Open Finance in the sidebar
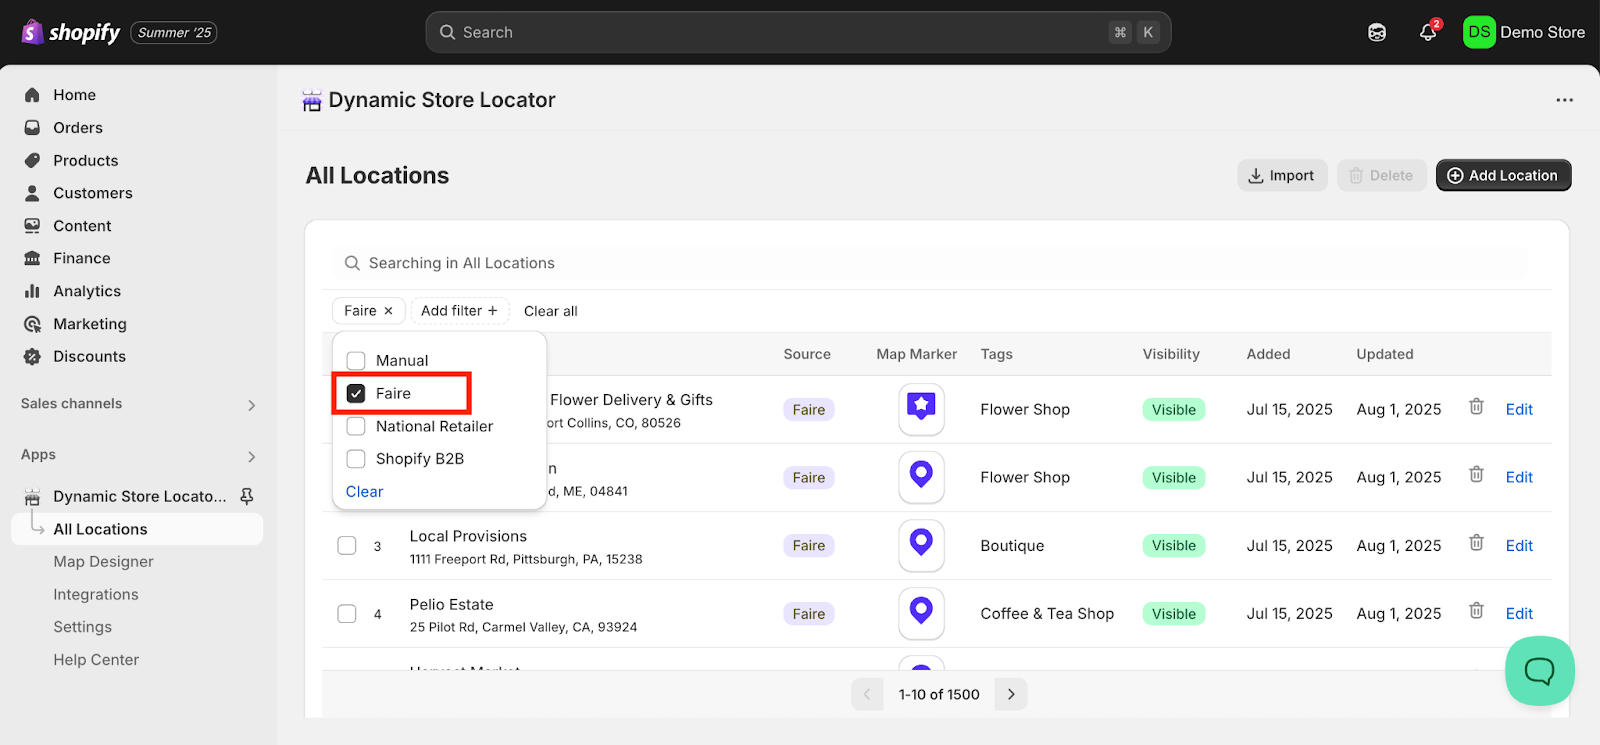Screen dimensions: 1600x745 tap(81, 258)
